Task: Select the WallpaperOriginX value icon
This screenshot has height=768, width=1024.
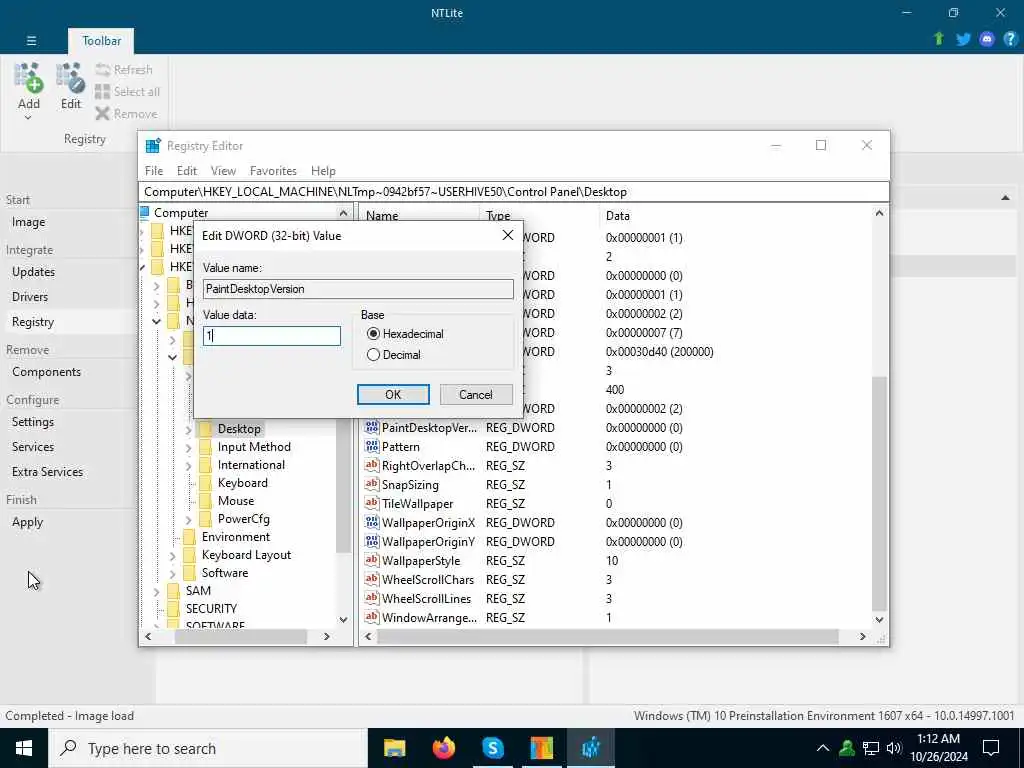Action: tap(372, 522)
